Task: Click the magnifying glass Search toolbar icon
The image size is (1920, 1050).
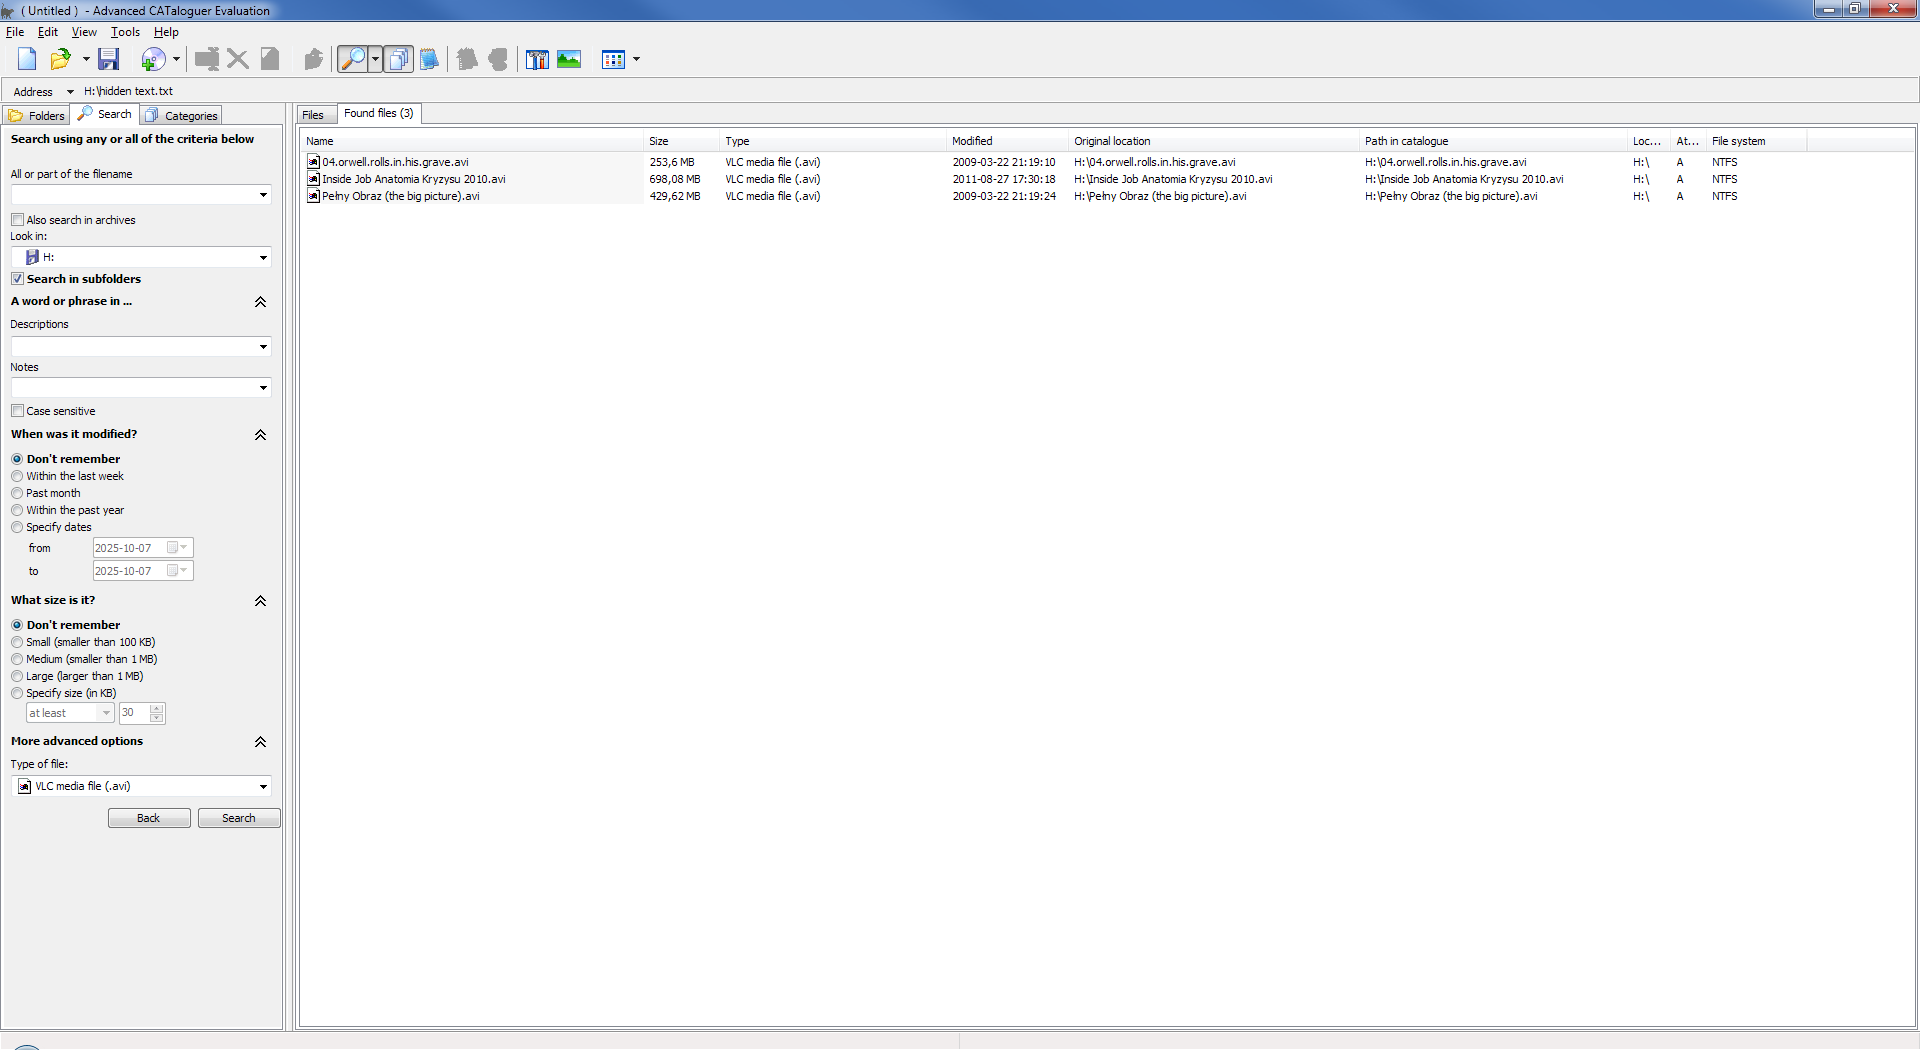Action: tap(352, 60)
